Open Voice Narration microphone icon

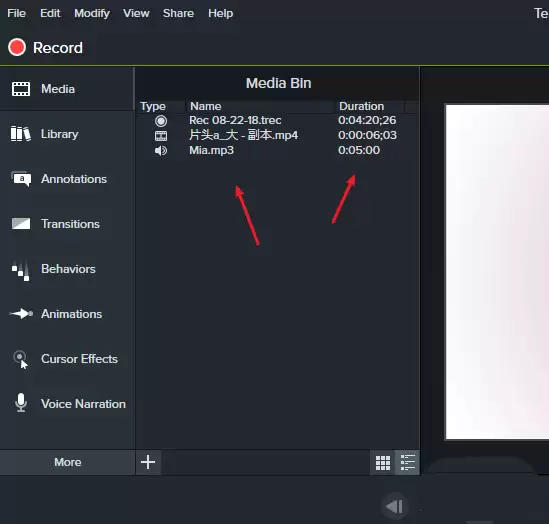coord(21,403)
